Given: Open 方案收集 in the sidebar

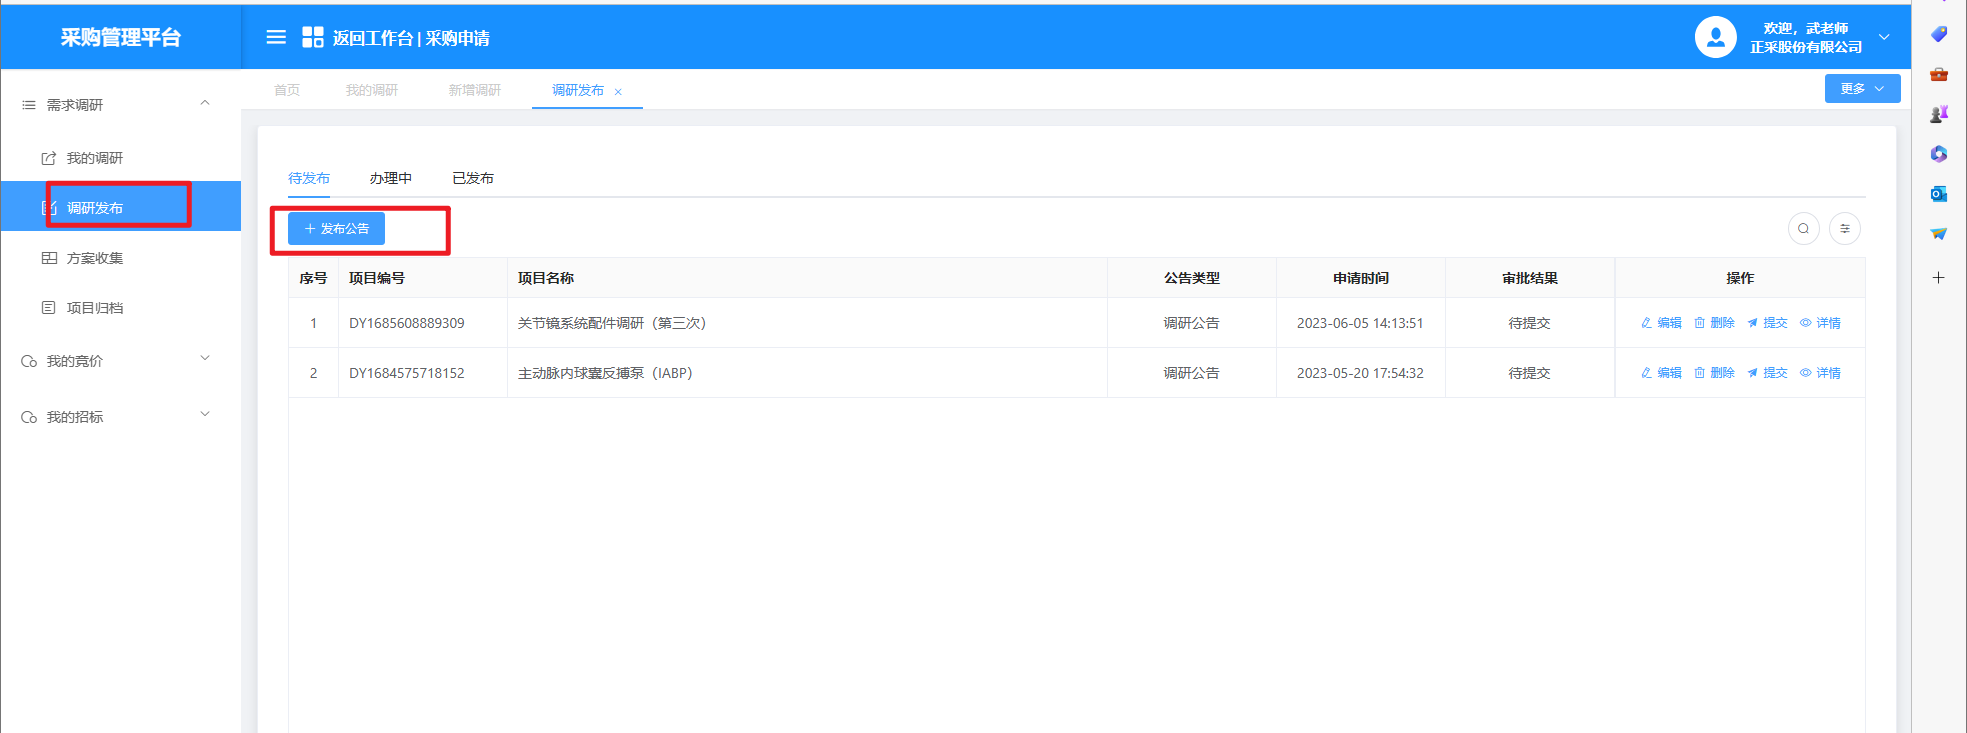Looking at the screenshot, I should (x=95, y=258).
